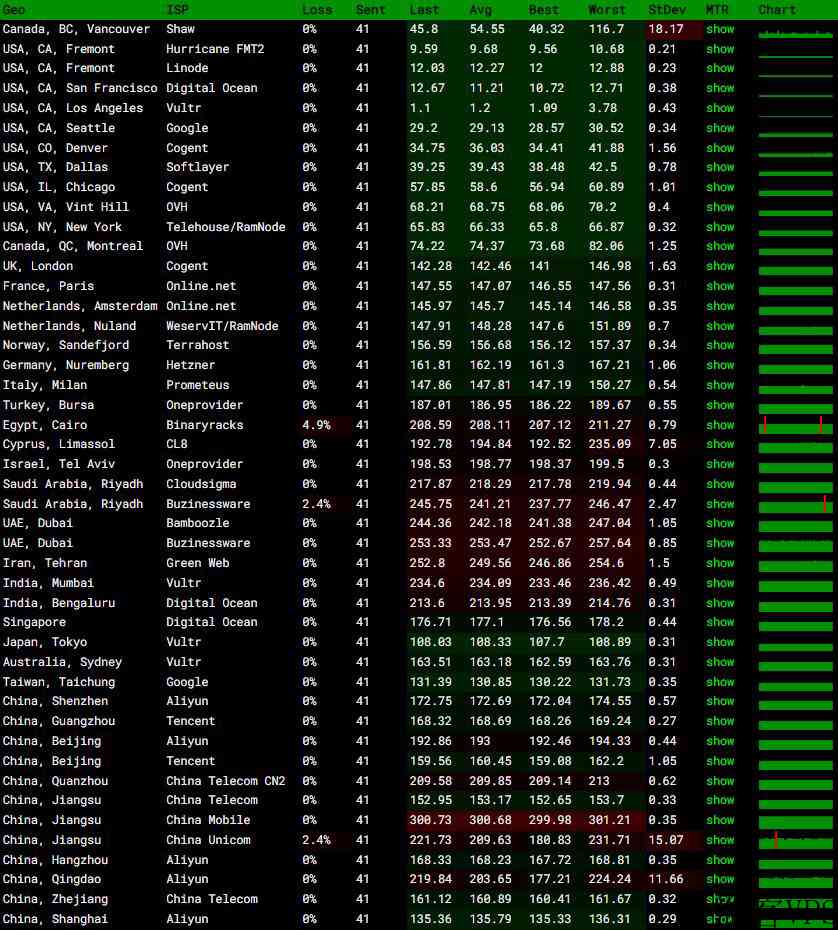Open the chart for Egypt, Cairo row
This screenshot has width=838, height=930.
(x=795, y=425)
